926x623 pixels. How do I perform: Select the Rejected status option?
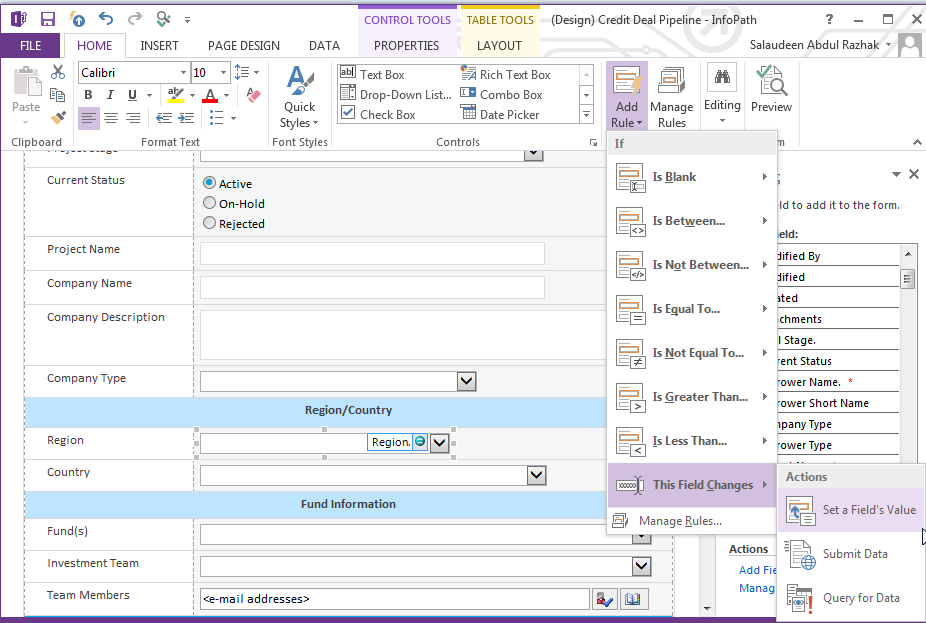coord(210,222)
